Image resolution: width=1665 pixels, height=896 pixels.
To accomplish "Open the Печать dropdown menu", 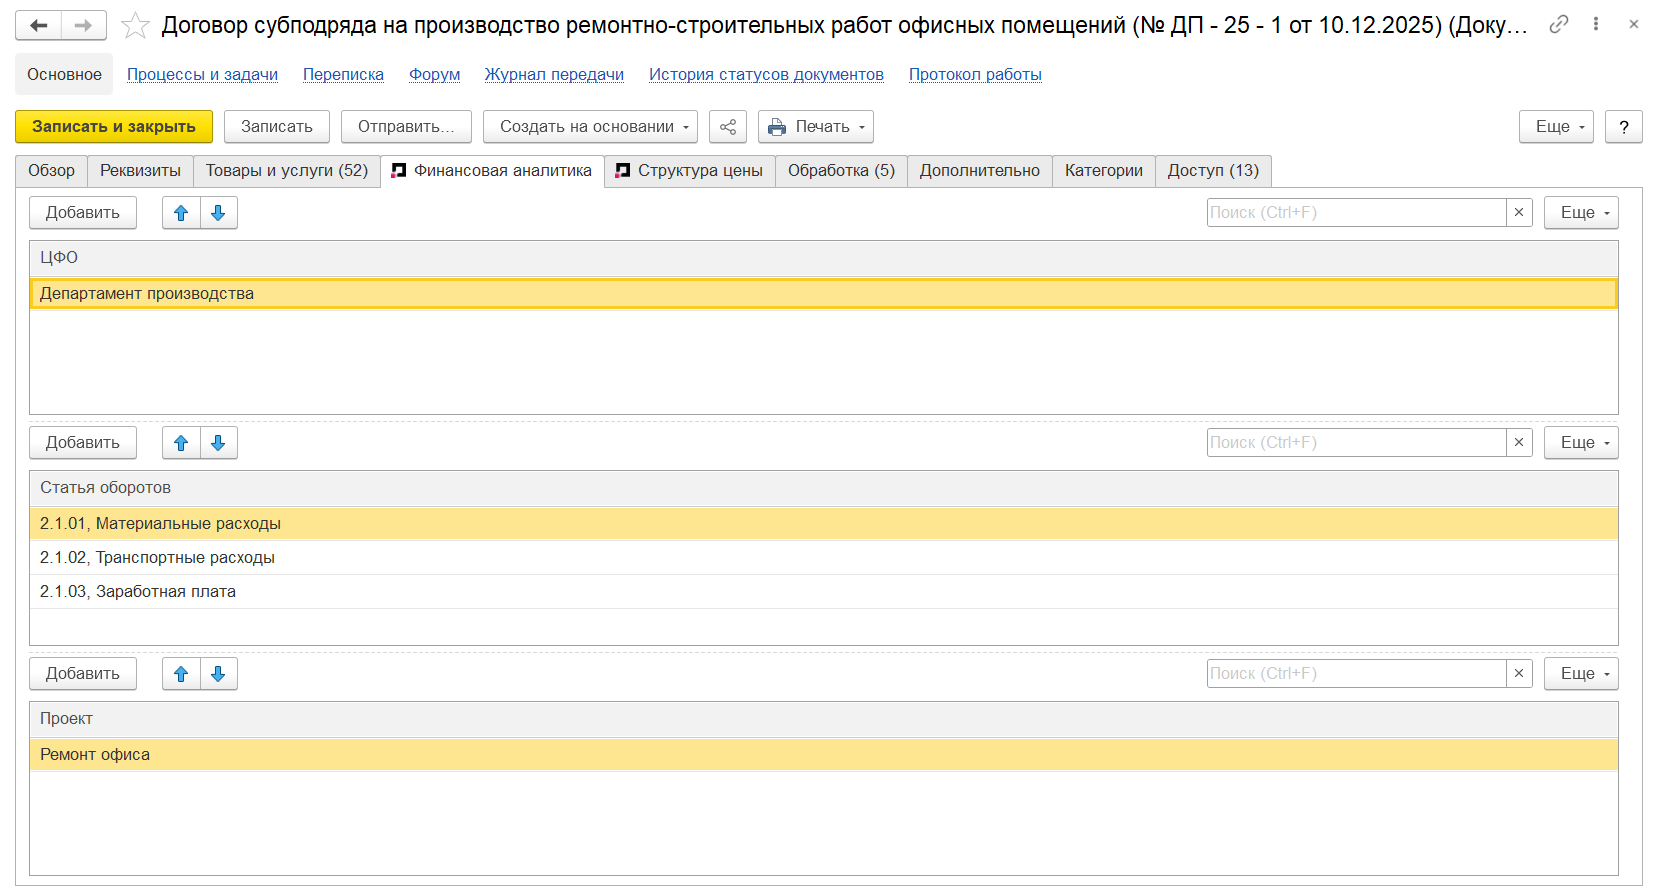I will [815, 127].
